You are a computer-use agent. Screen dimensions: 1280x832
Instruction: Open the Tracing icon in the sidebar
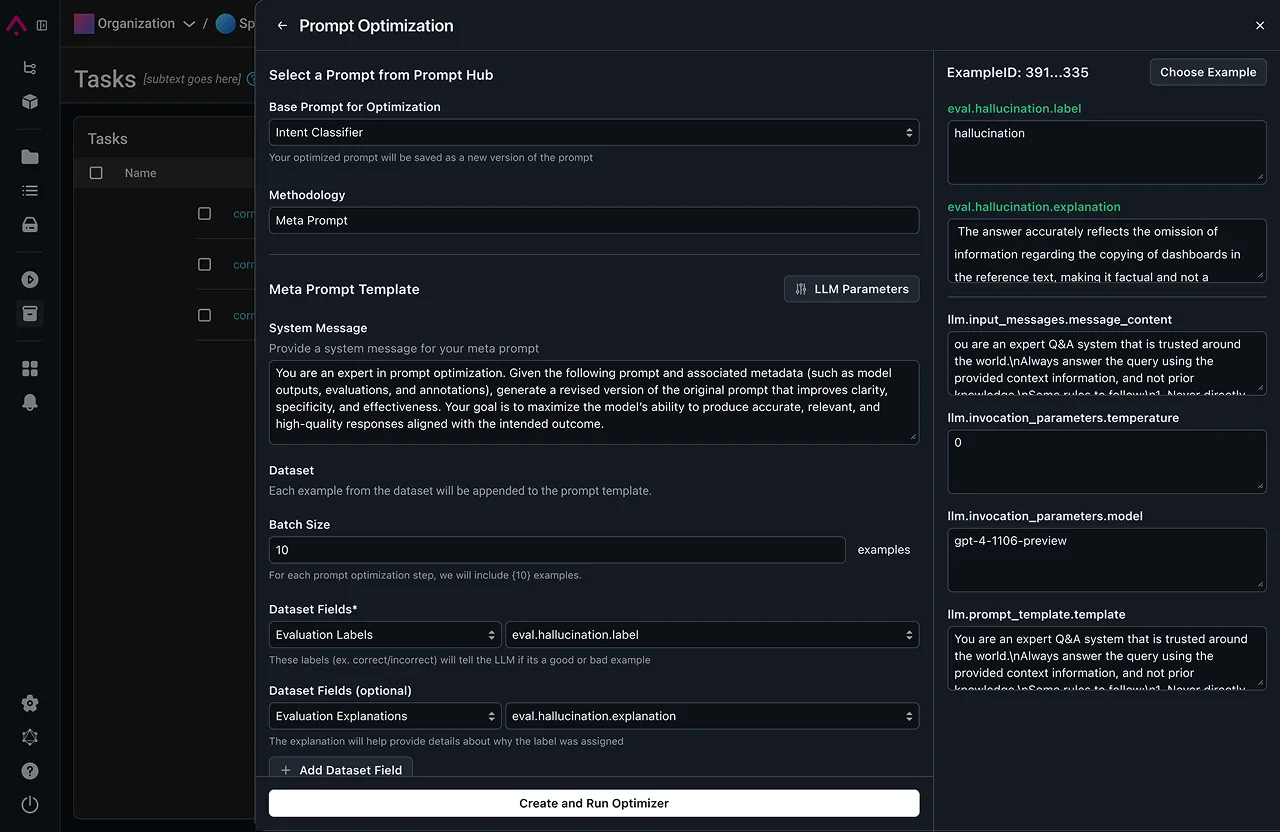pyautogui.click(x=29, y=68)
